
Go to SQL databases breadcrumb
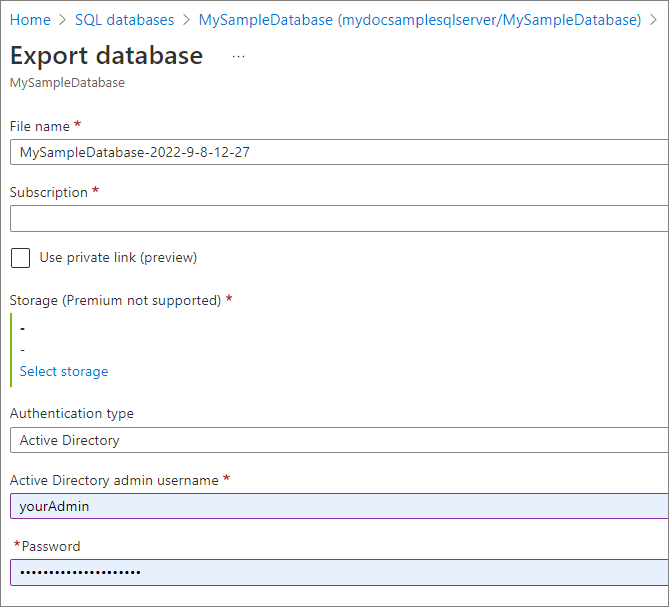125,20
